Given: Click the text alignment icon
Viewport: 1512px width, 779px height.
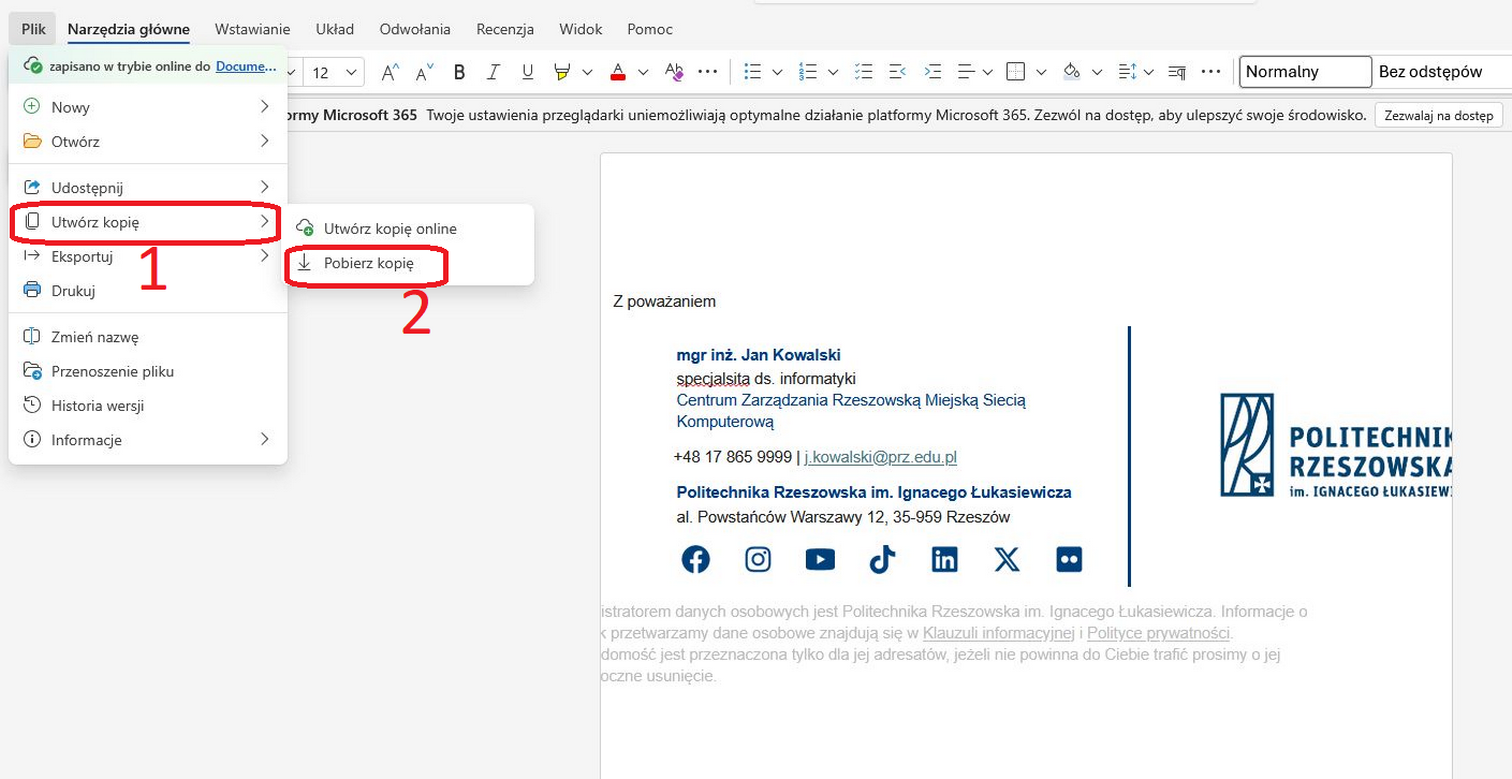Looking at the screenshot, I should point(966,72).
